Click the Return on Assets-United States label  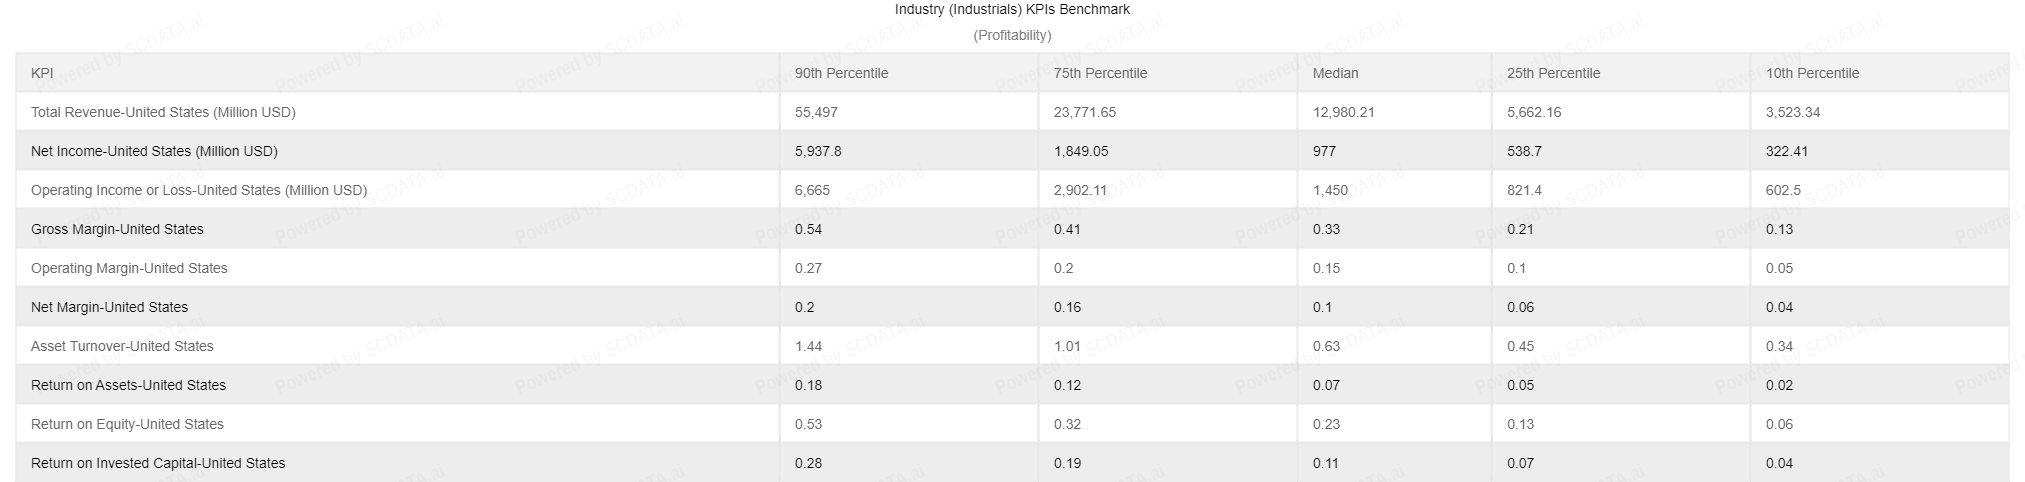pyautogui.click(x=128, y=385)
